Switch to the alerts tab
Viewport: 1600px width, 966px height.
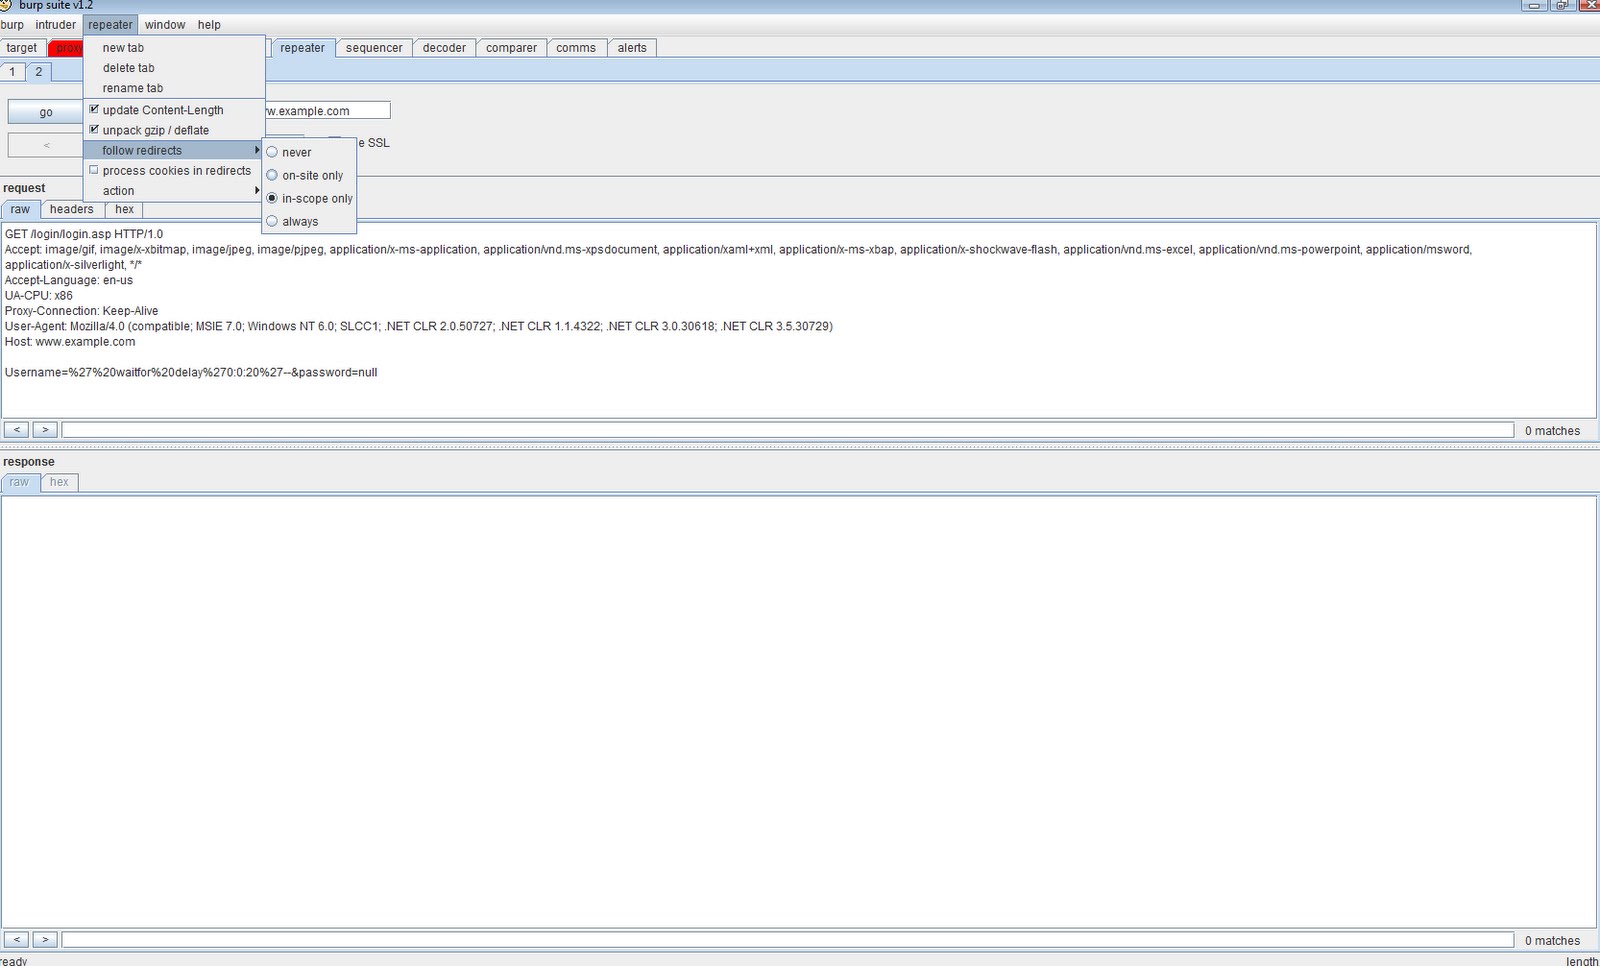tap(632, 47)
